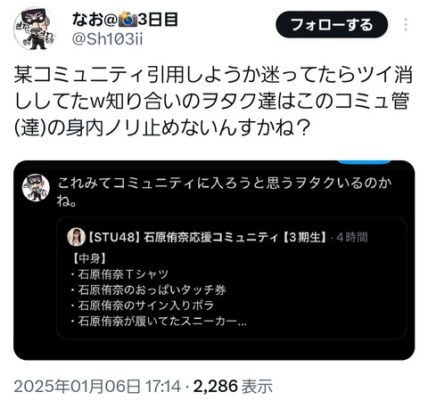Open the 2025年01月06日 17:14 timestamp

click(97, 387)
